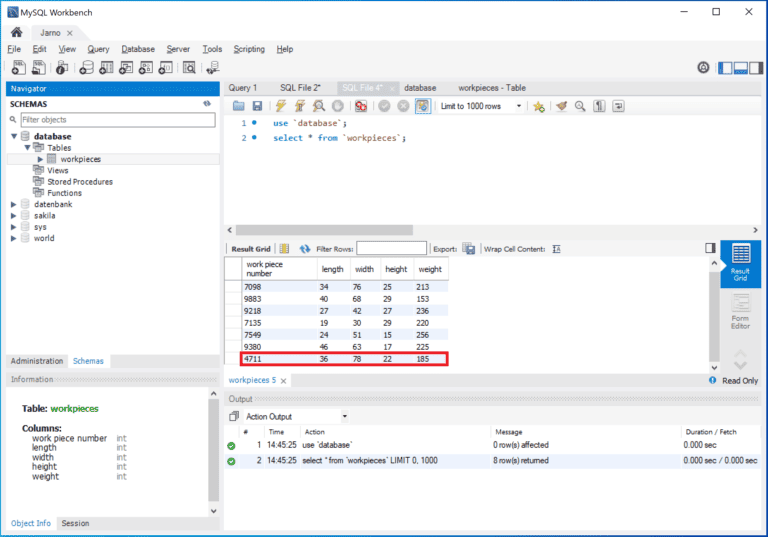768x537 pixels.
Task: Expand the world schema
Action: pos(14,238)
